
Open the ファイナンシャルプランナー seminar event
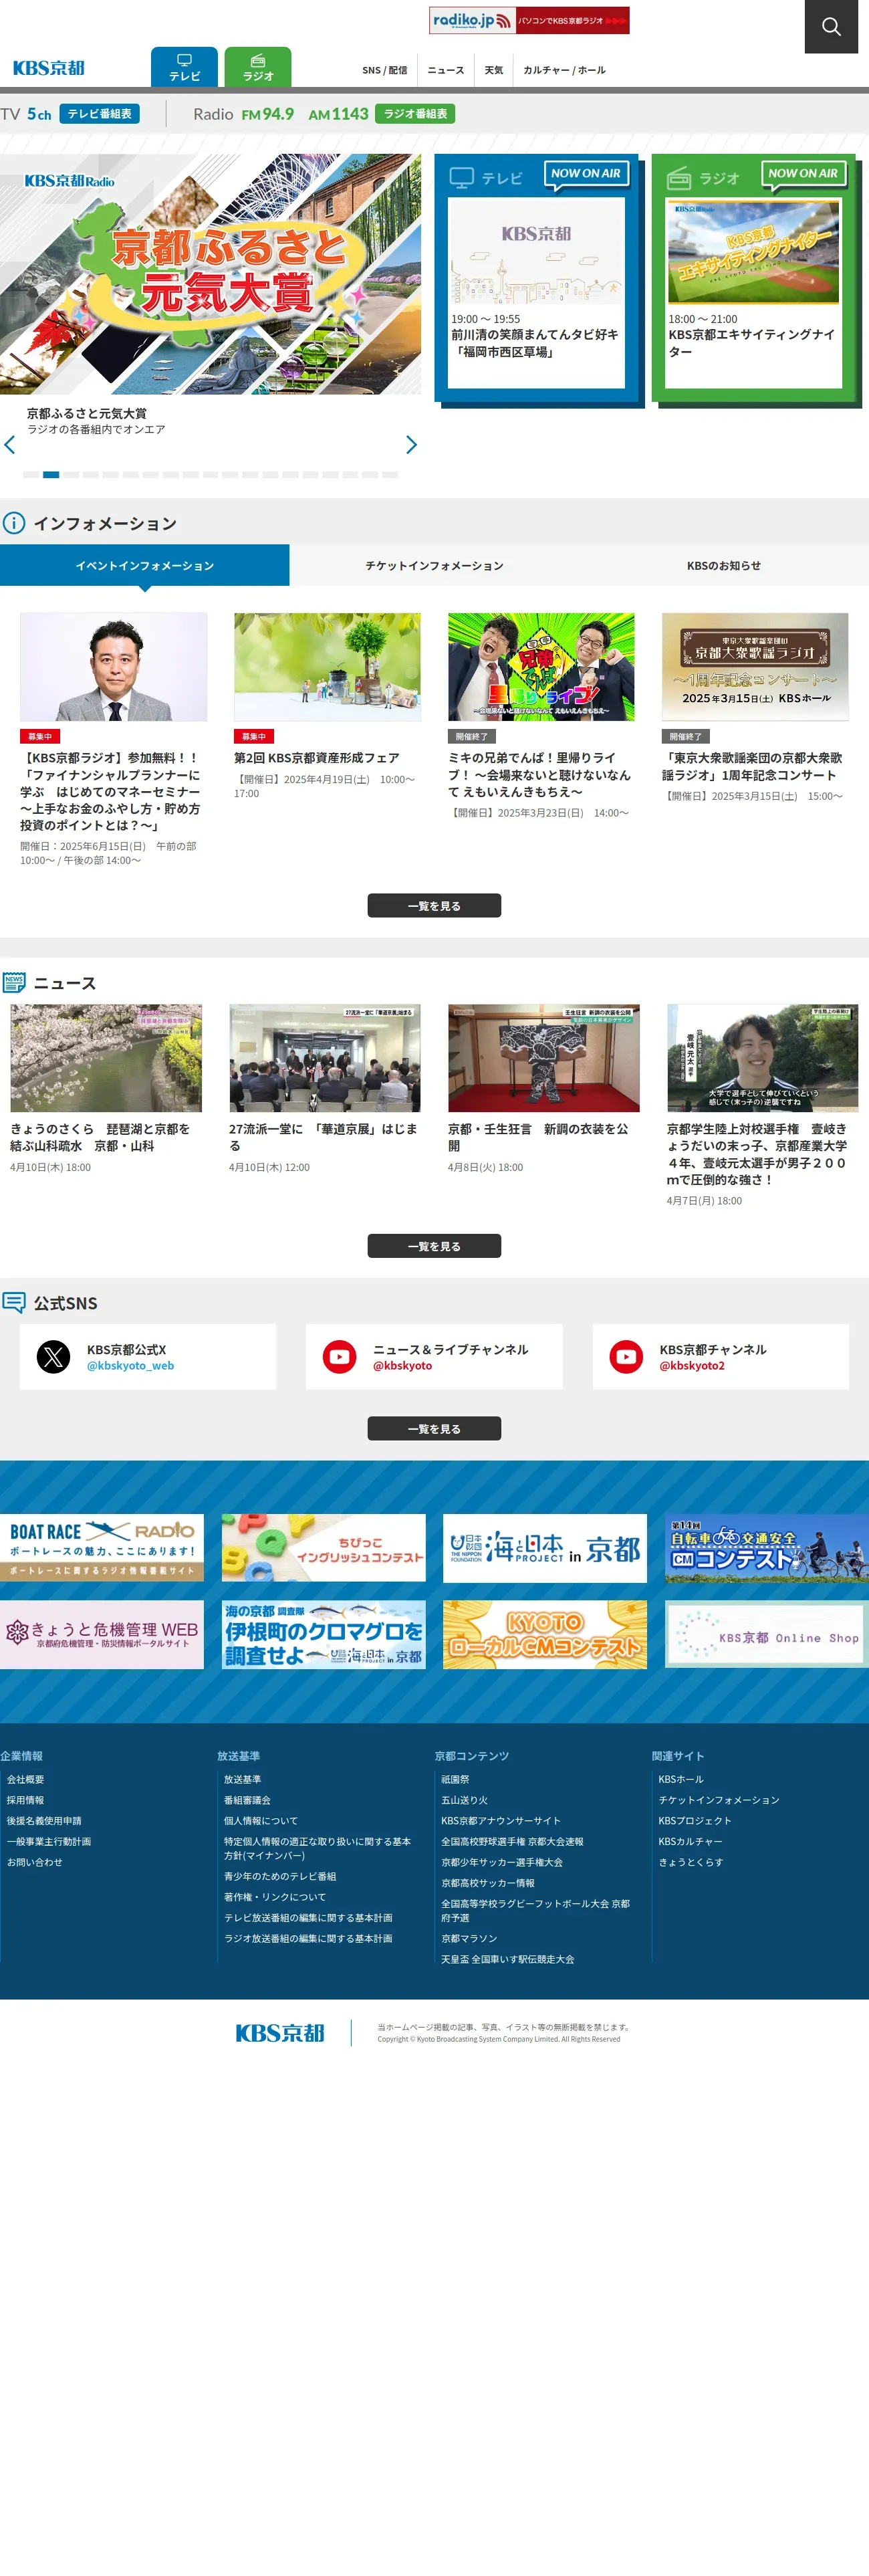coord(113,740)
